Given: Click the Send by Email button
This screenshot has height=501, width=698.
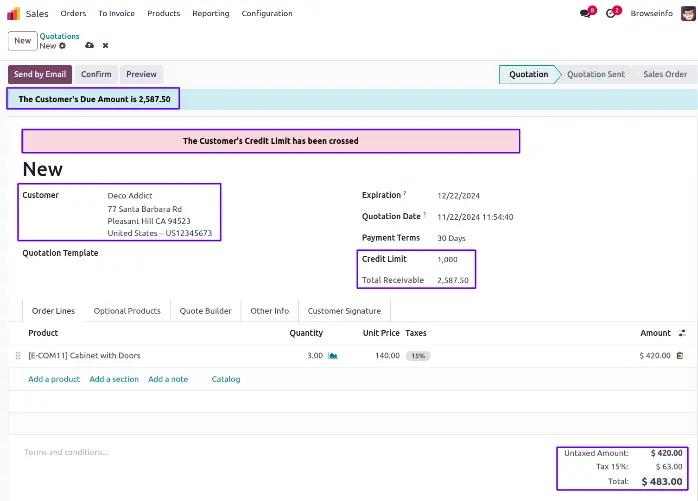Looking at the screenshot, I should (38, 74).
